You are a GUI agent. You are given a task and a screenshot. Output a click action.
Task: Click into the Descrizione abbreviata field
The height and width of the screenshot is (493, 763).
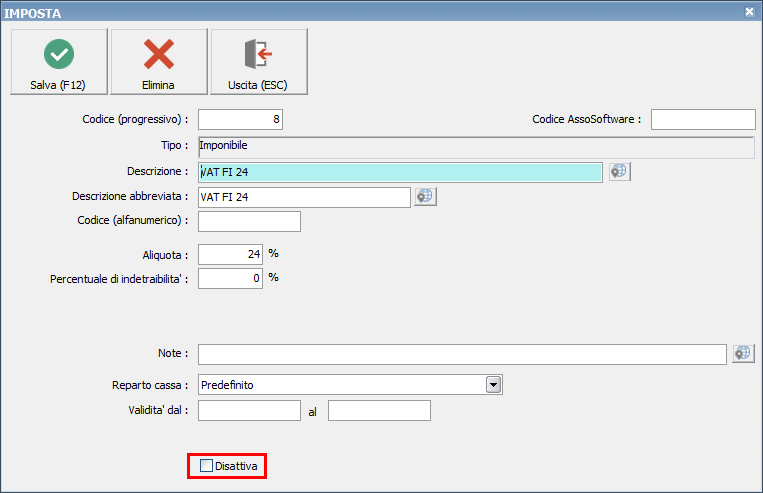coord(304,197)
